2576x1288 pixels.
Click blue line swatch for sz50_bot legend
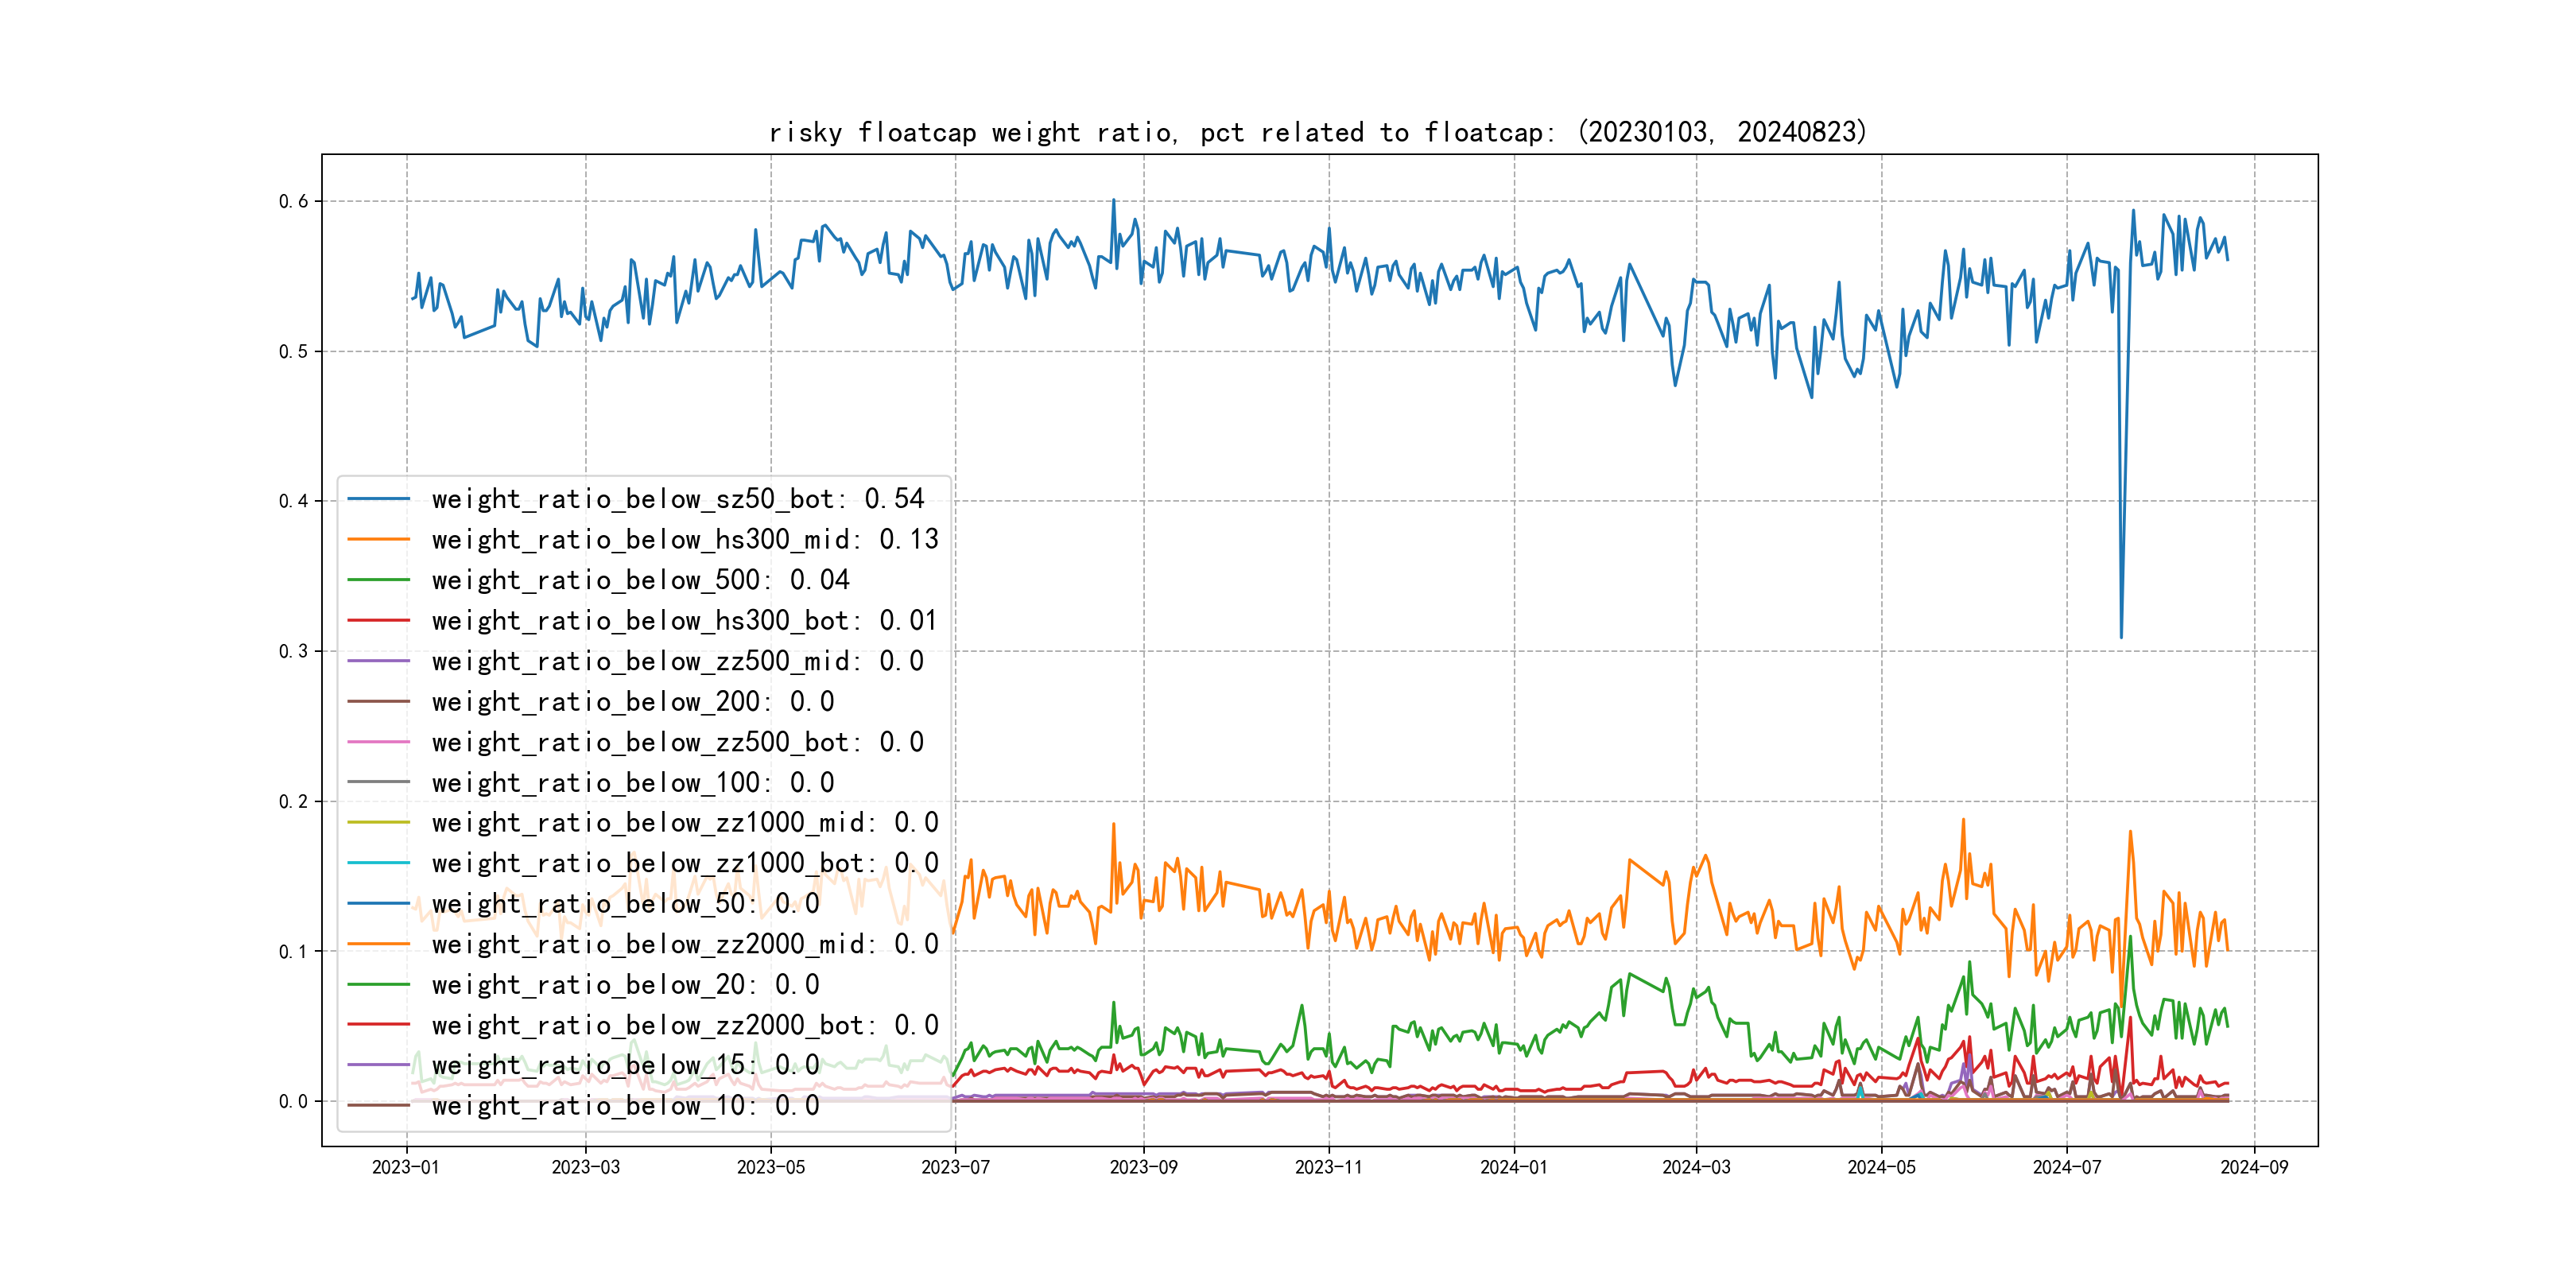point(378,499)
